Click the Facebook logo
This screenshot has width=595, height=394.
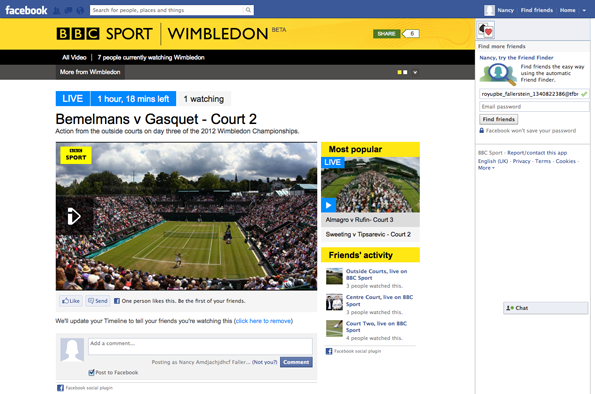click(26, 10)
